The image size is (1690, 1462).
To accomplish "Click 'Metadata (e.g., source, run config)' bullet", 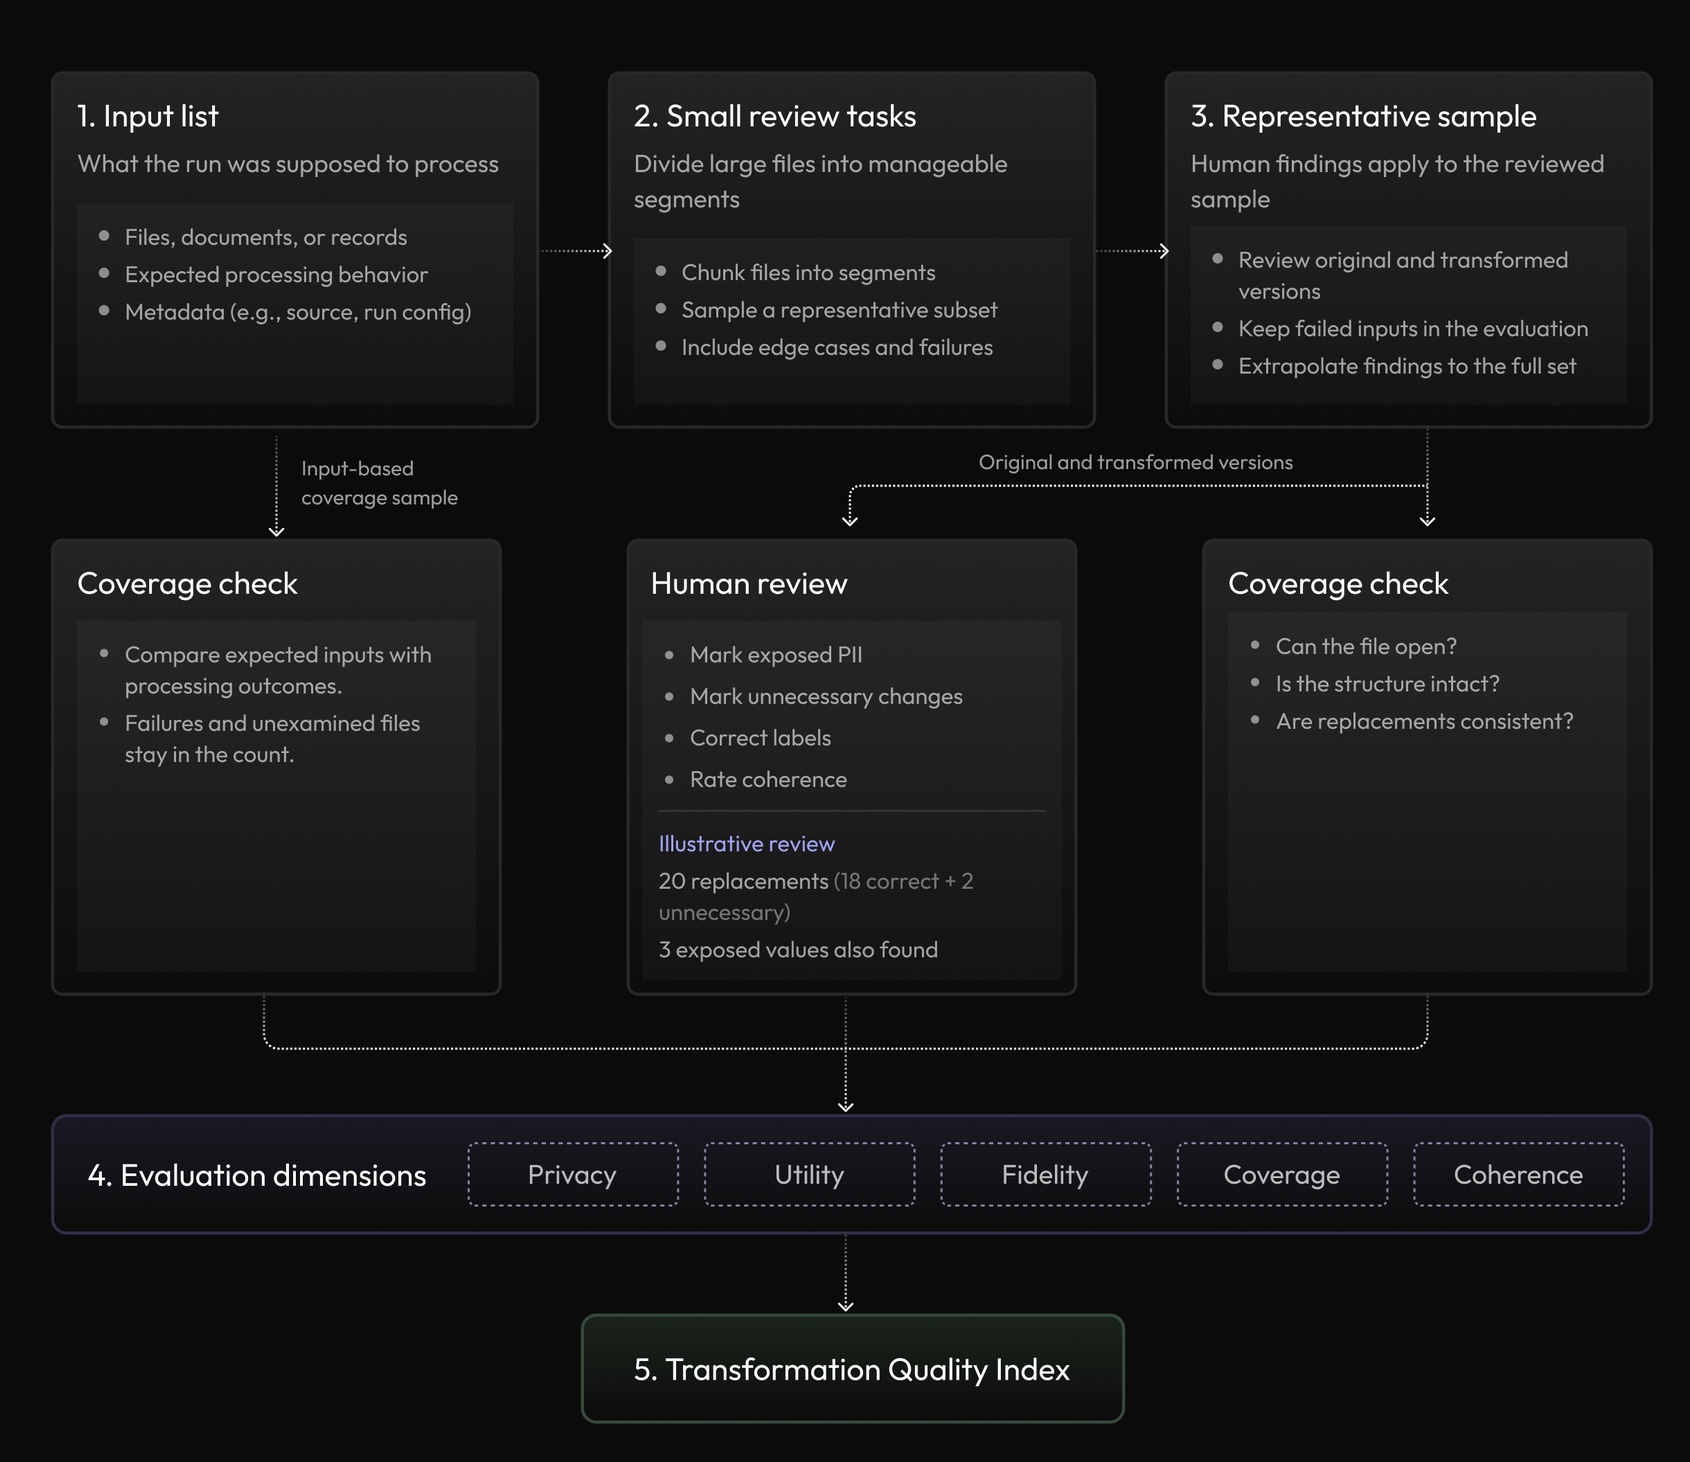I will pyautogui.click(x=298, y=312).
